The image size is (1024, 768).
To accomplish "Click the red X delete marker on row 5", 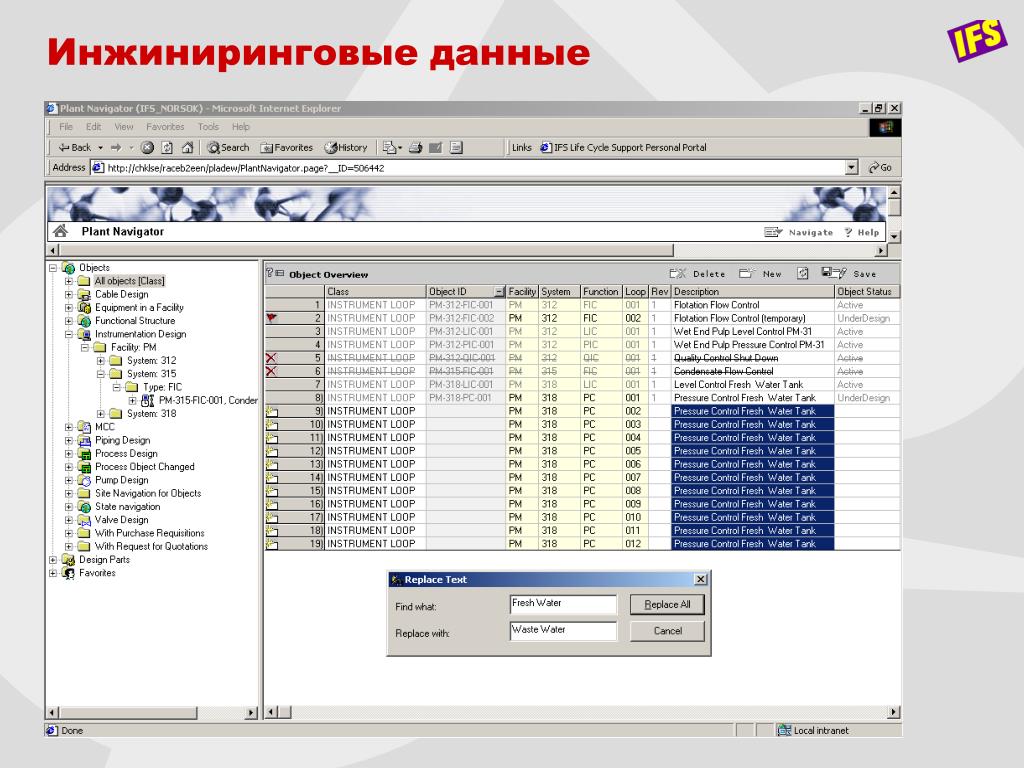I will tap(272, 358).
